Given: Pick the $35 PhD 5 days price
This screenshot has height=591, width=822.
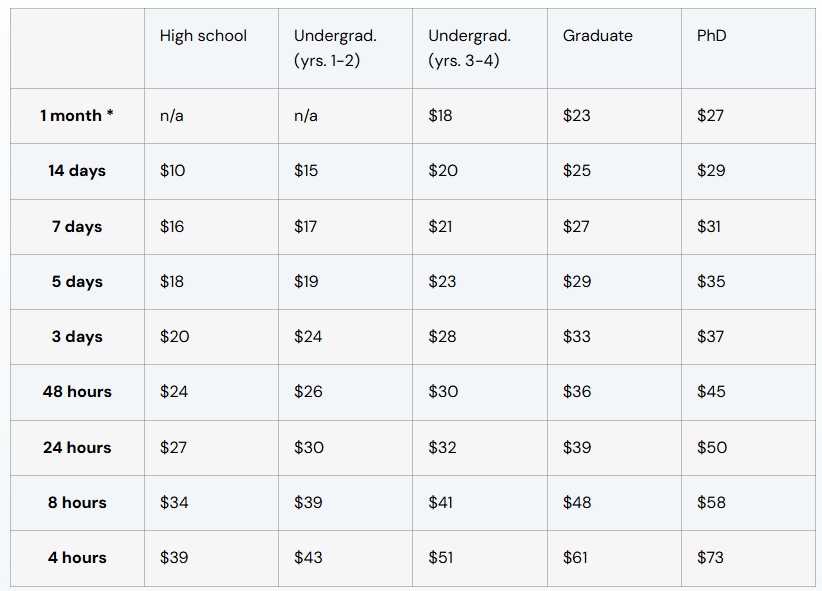Looking at the screenshot, I should pyautogui.click(x=711, y=282).
